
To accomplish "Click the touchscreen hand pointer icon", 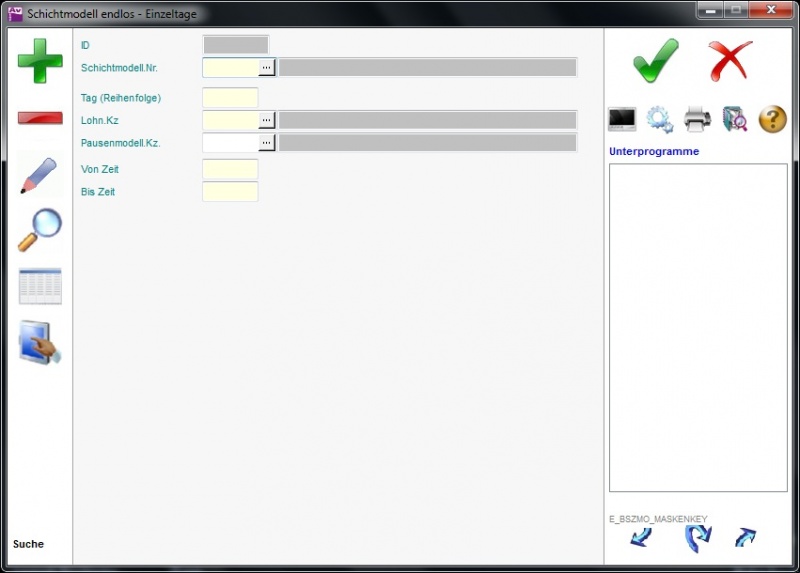I will [40, 343].
